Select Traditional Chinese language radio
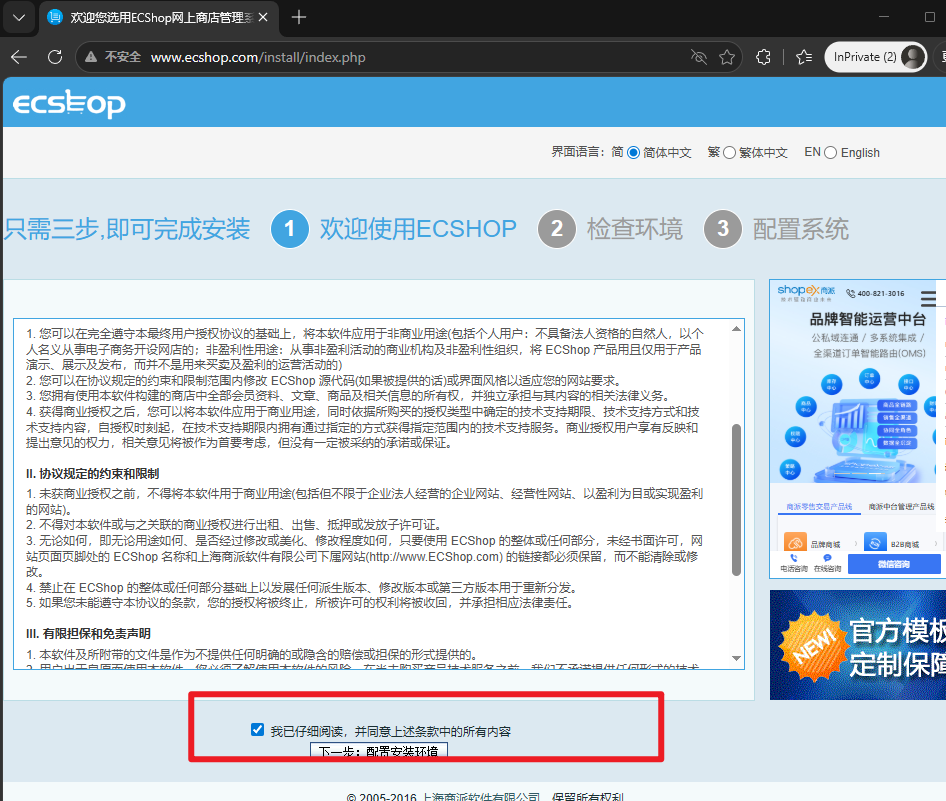 729,153
